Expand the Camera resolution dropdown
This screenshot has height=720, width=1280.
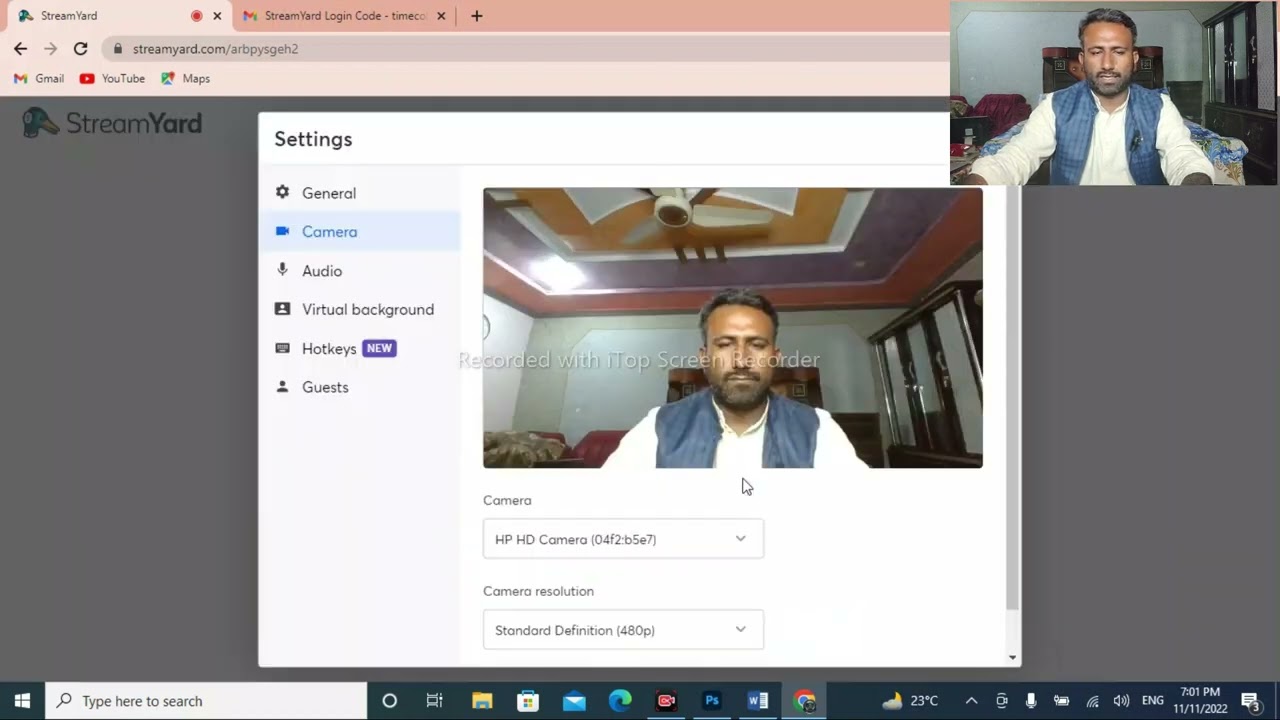(x=623, y=630)
